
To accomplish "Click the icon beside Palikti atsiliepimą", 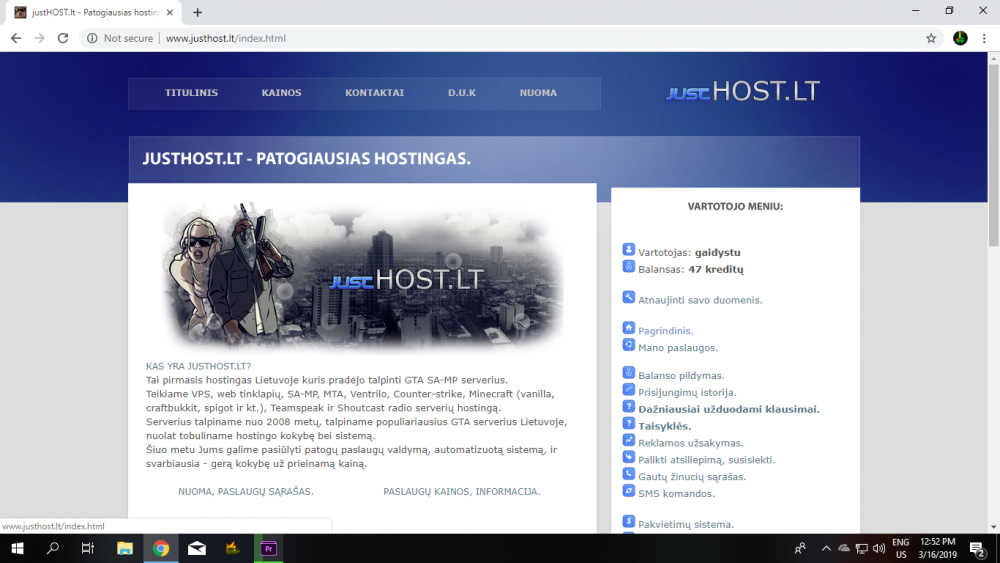I will [628, 457].
